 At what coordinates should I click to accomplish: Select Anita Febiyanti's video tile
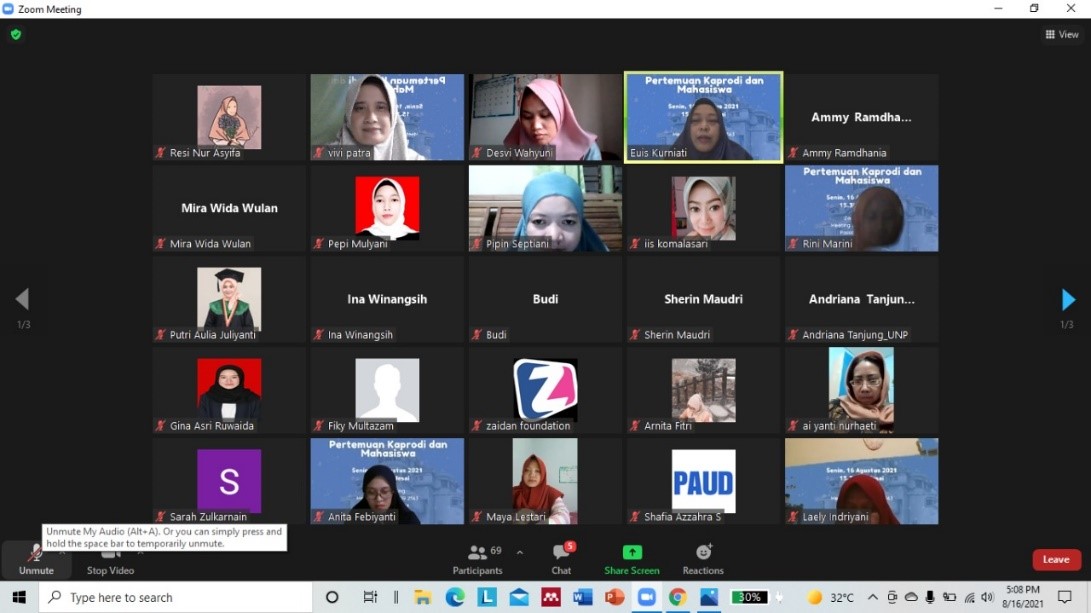pos(387,481)
